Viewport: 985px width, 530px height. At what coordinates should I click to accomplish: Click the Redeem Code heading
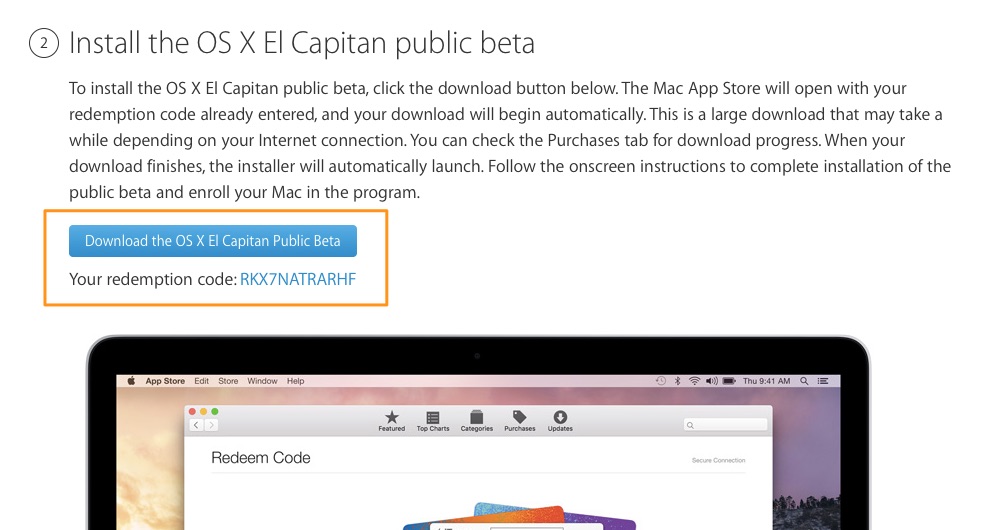click(x=261, y=458)
